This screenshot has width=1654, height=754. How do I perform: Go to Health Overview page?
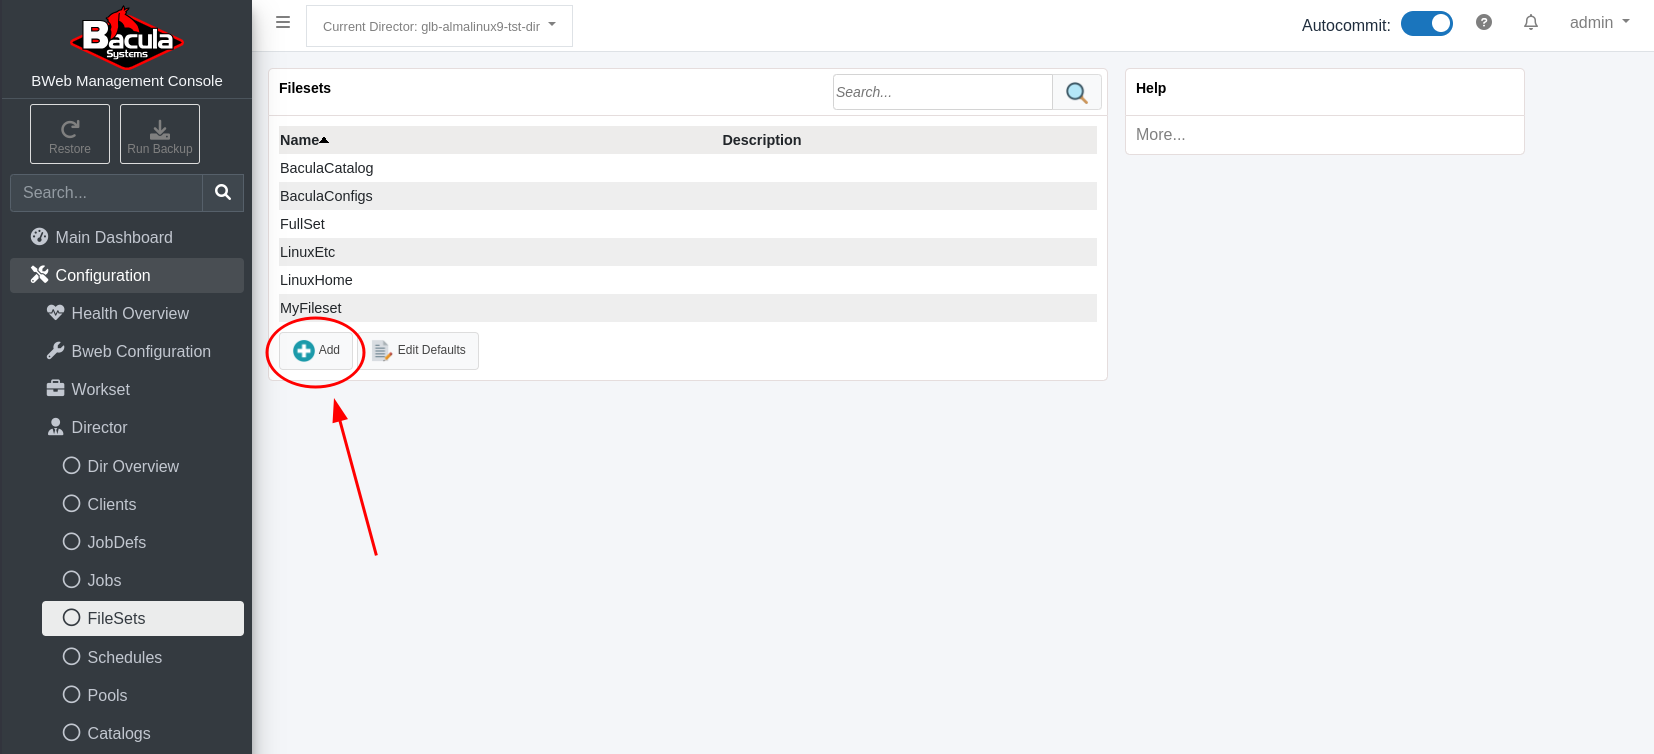(x=129, y=313)
